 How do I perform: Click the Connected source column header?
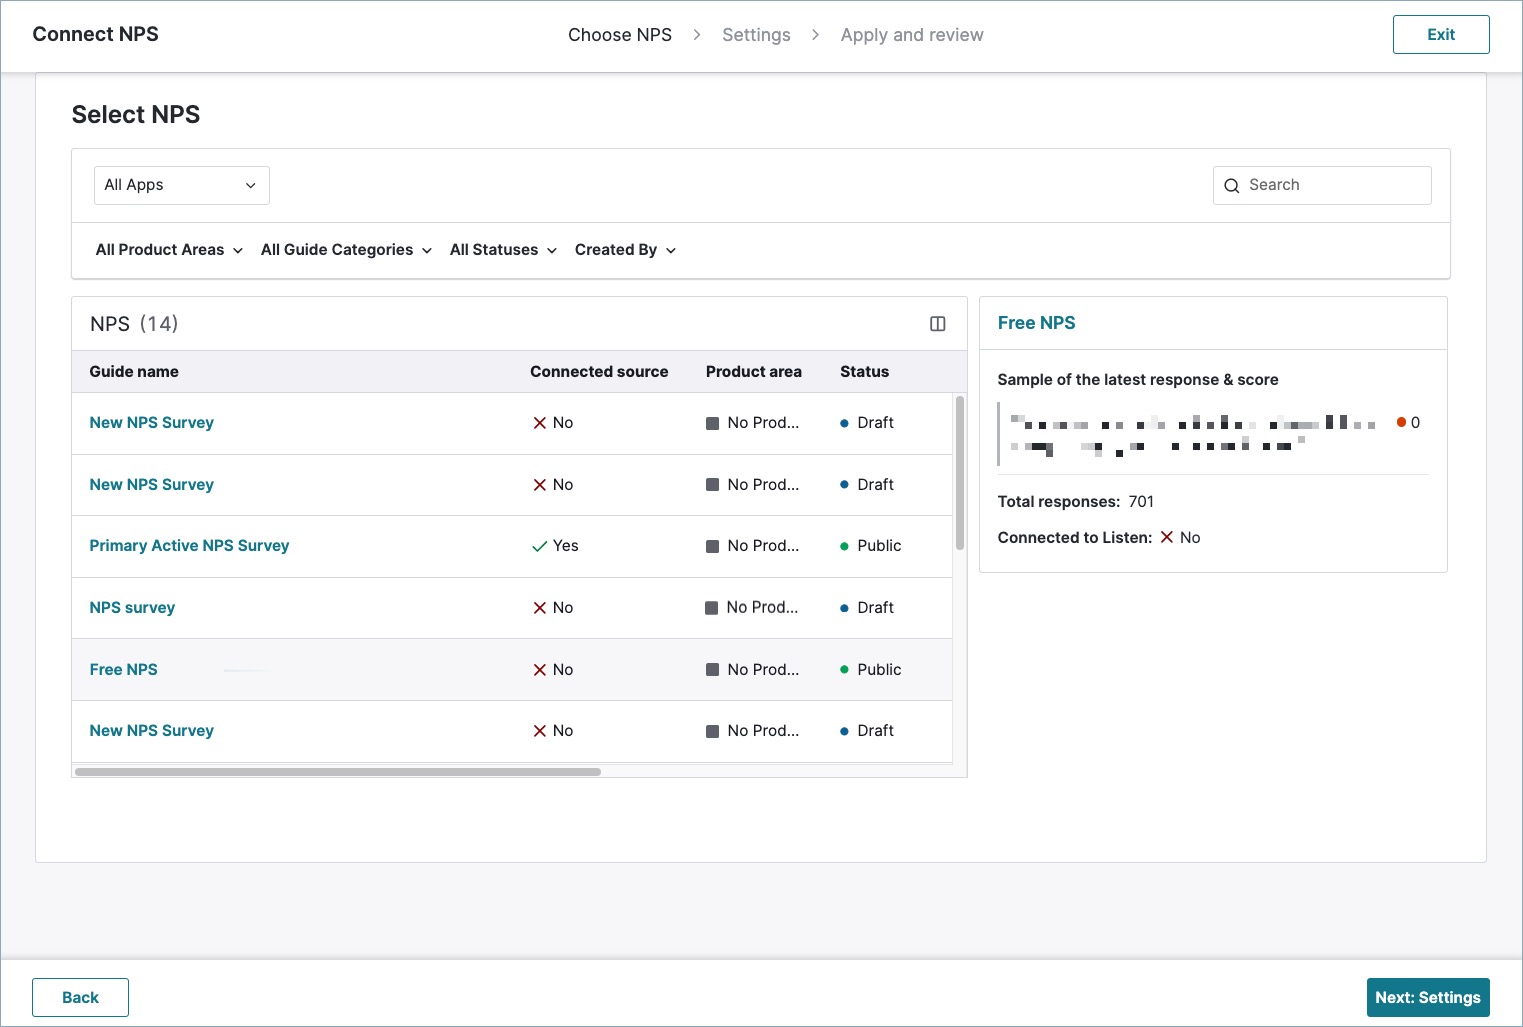click(x=599, y=372)
